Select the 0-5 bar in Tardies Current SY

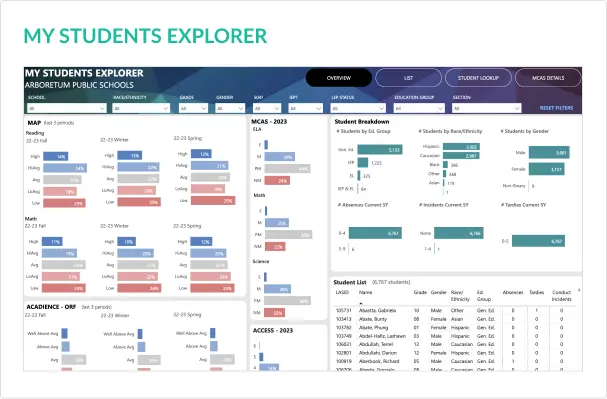tap(538, 241)
